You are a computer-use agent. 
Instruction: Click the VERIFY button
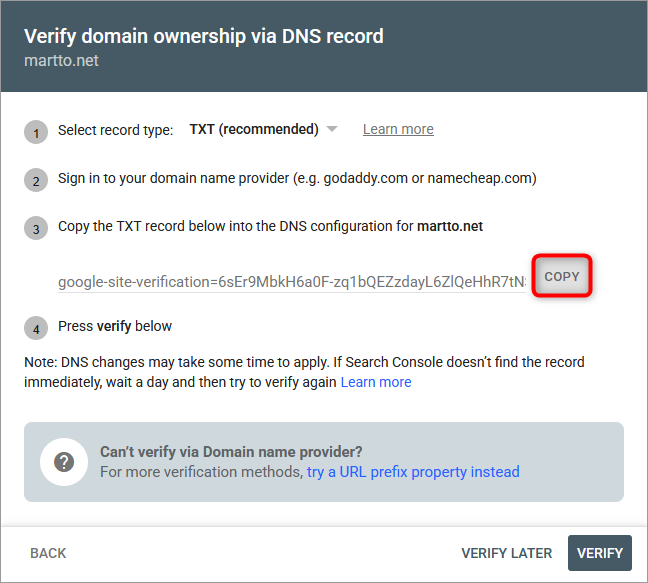pyautogui.click(x=600, y=553)
